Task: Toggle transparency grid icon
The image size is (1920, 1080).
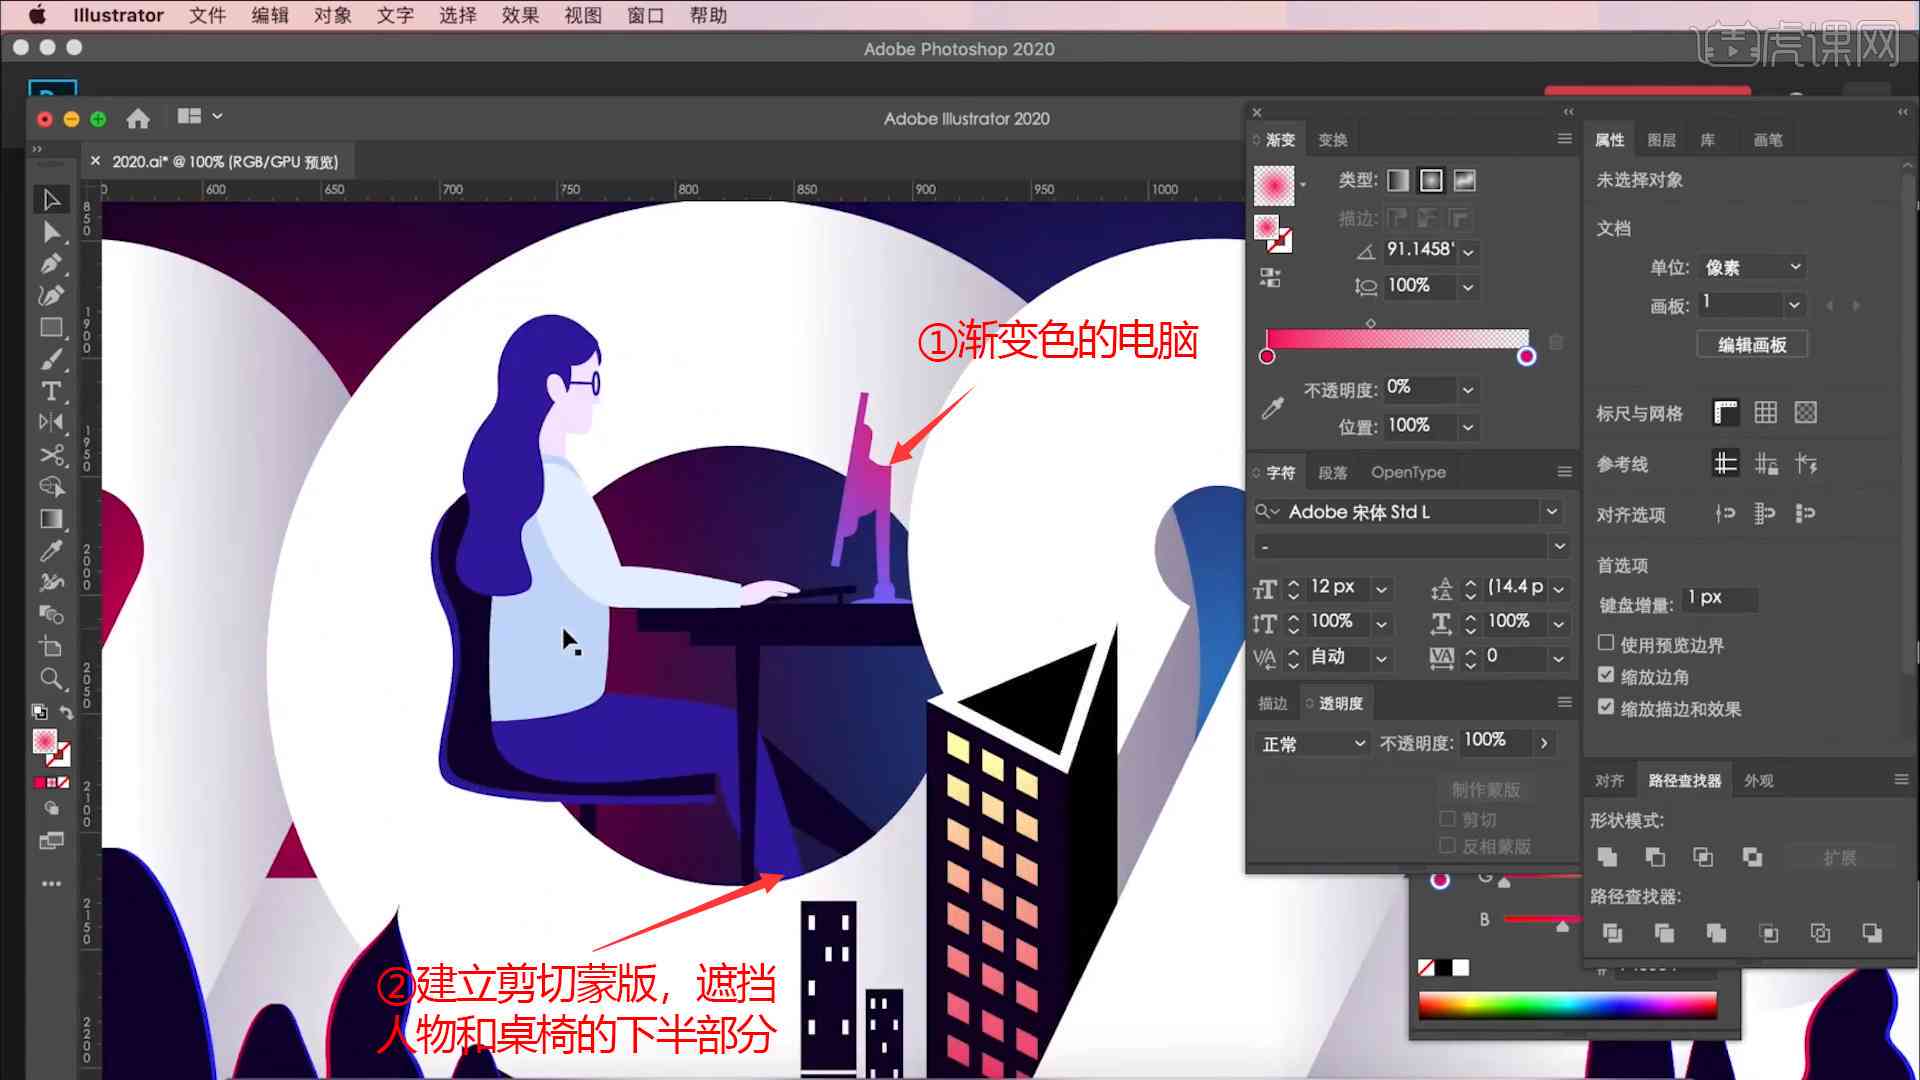Action: [x=1805, y=412]
